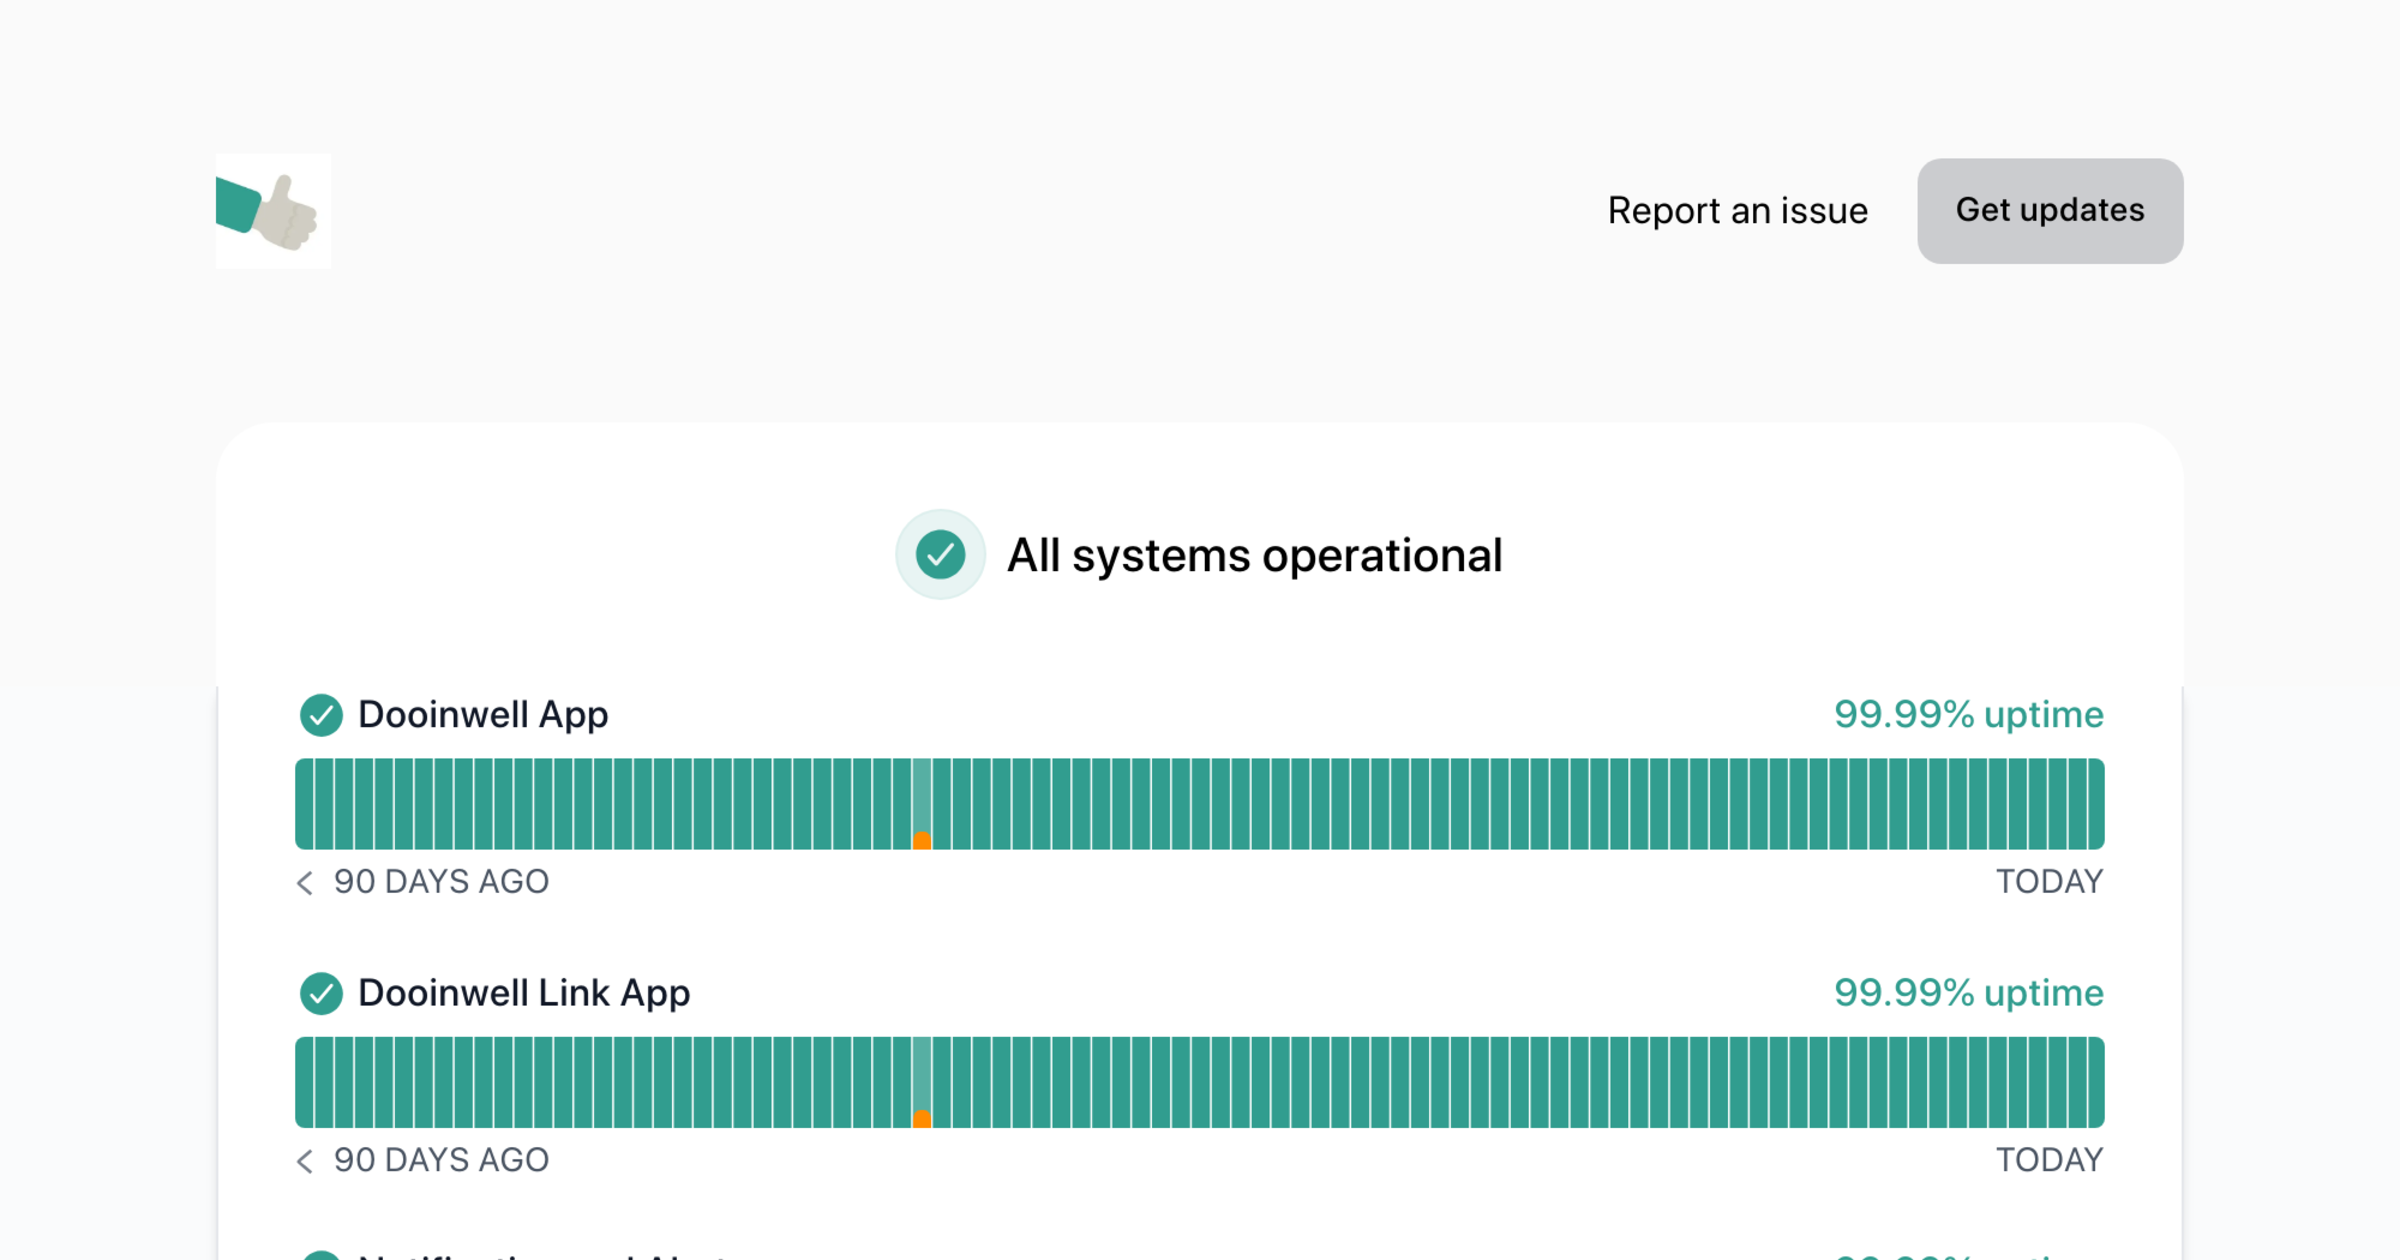
Task: Click the Dooinwell App 99.99% uptime text
Action: point(1968,715)
